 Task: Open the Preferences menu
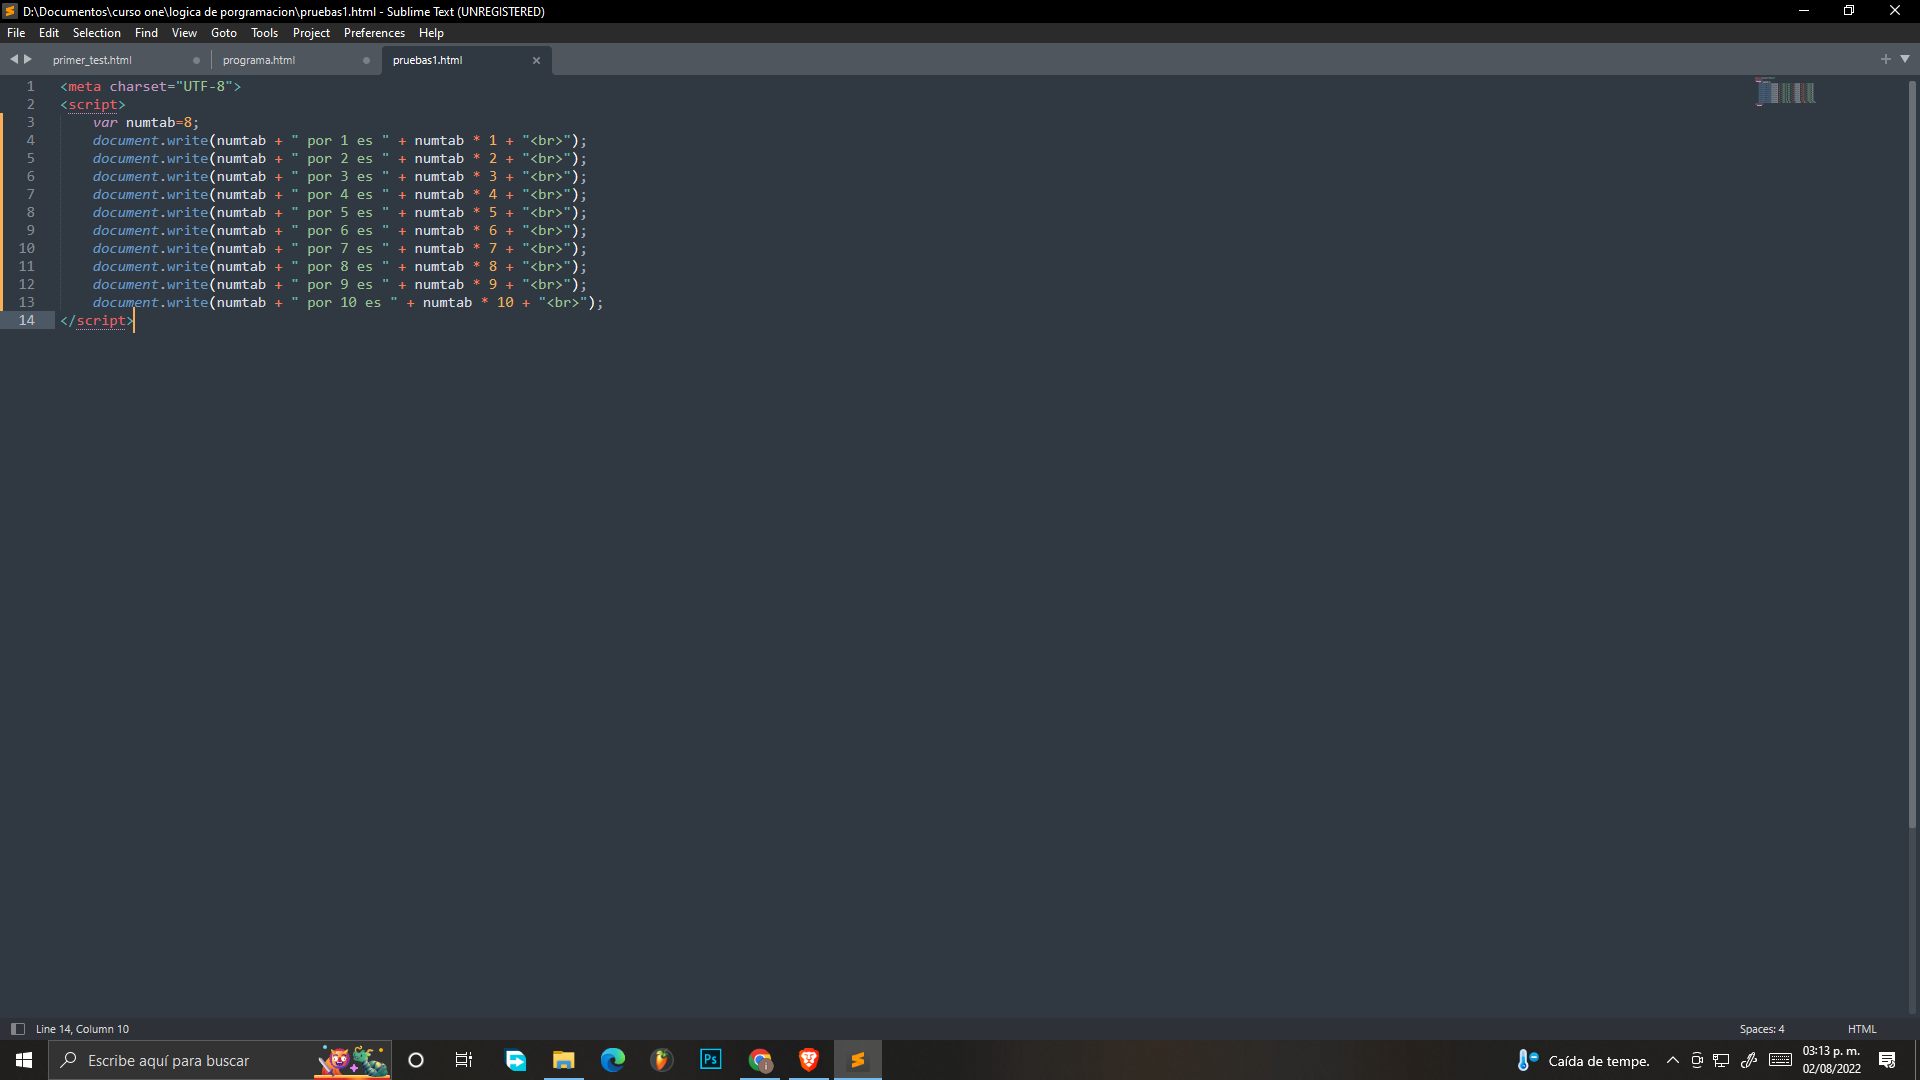pos(374,33)
